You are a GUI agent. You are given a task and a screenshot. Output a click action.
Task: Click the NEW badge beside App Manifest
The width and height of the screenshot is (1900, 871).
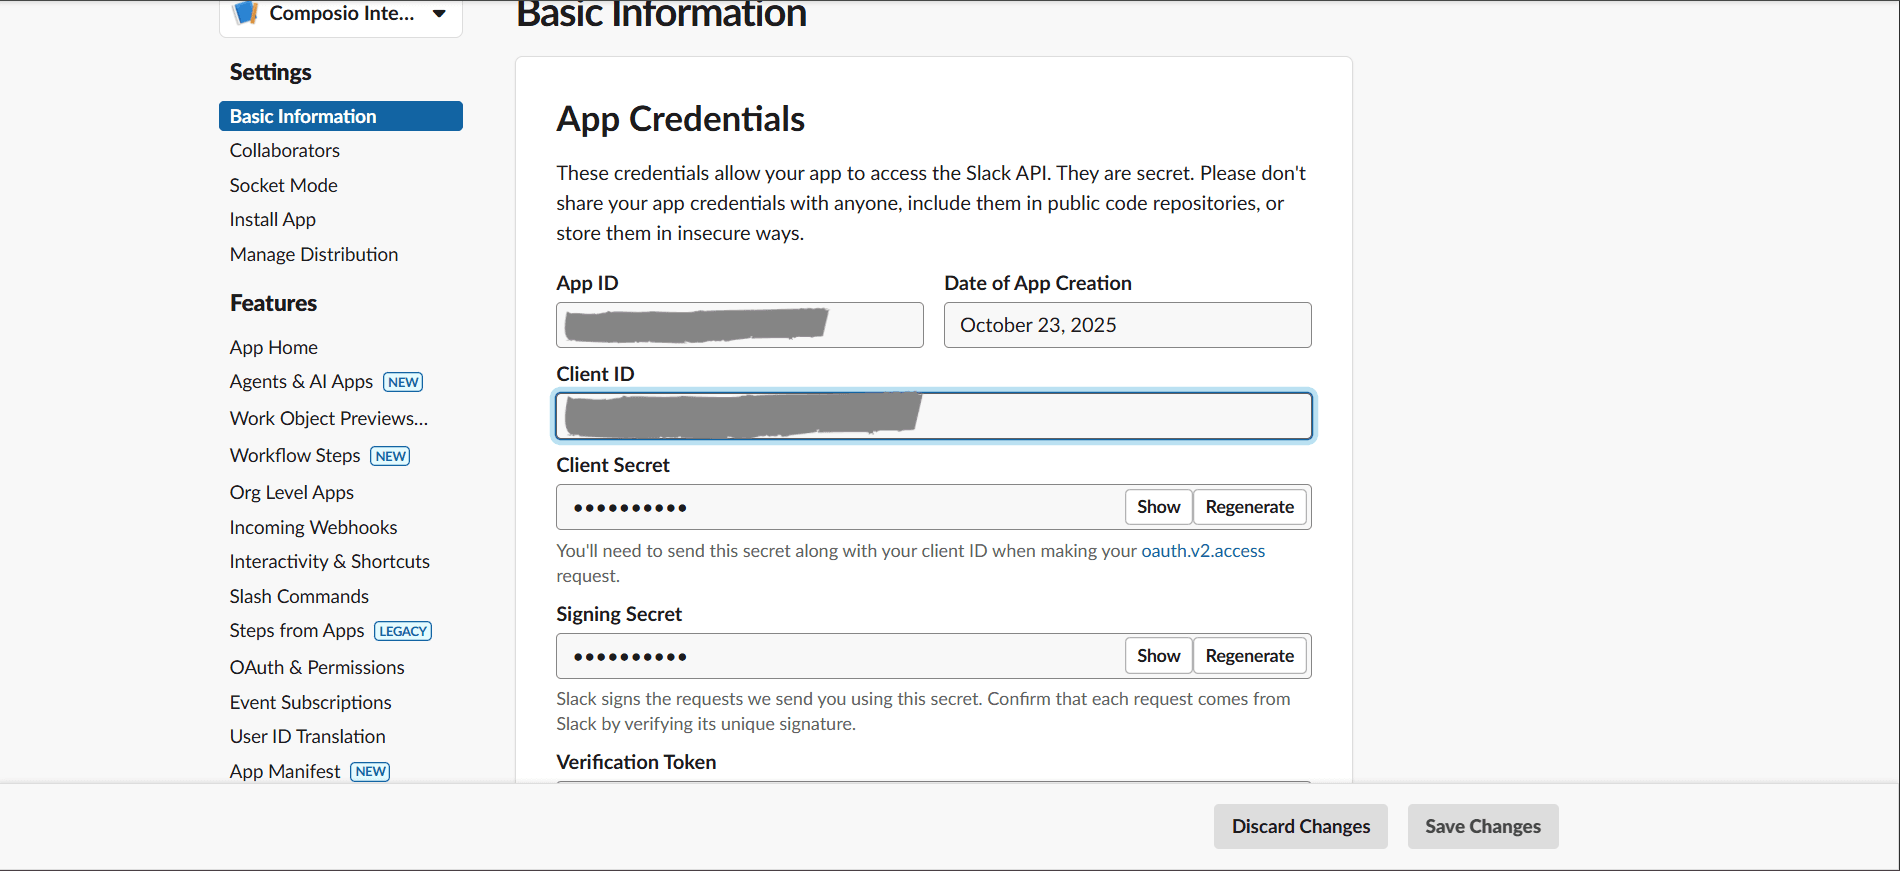coord(371,772)
